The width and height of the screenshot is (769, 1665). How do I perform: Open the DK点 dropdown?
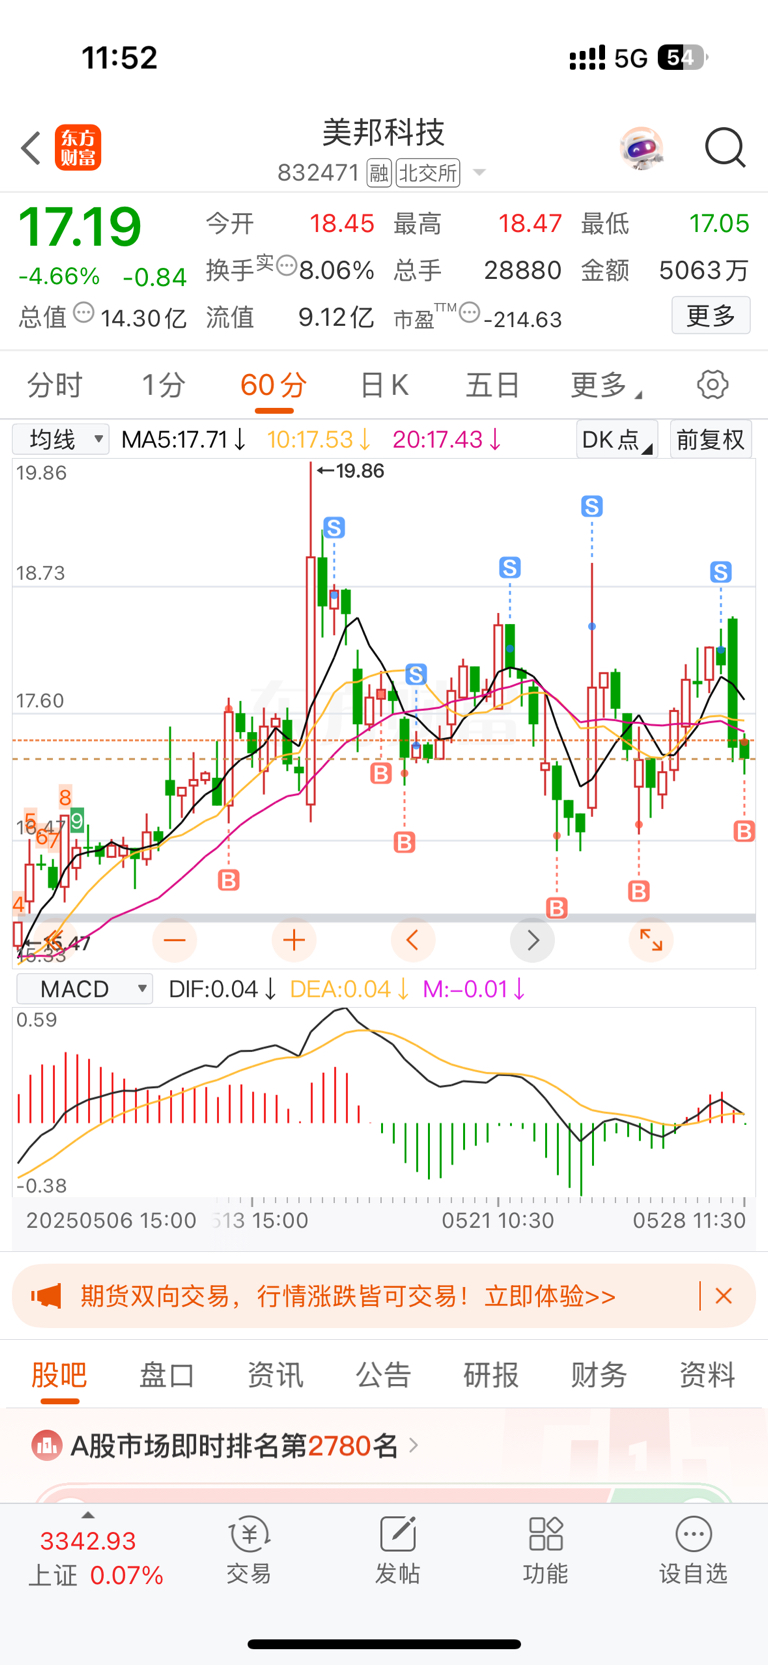(617, 439)
